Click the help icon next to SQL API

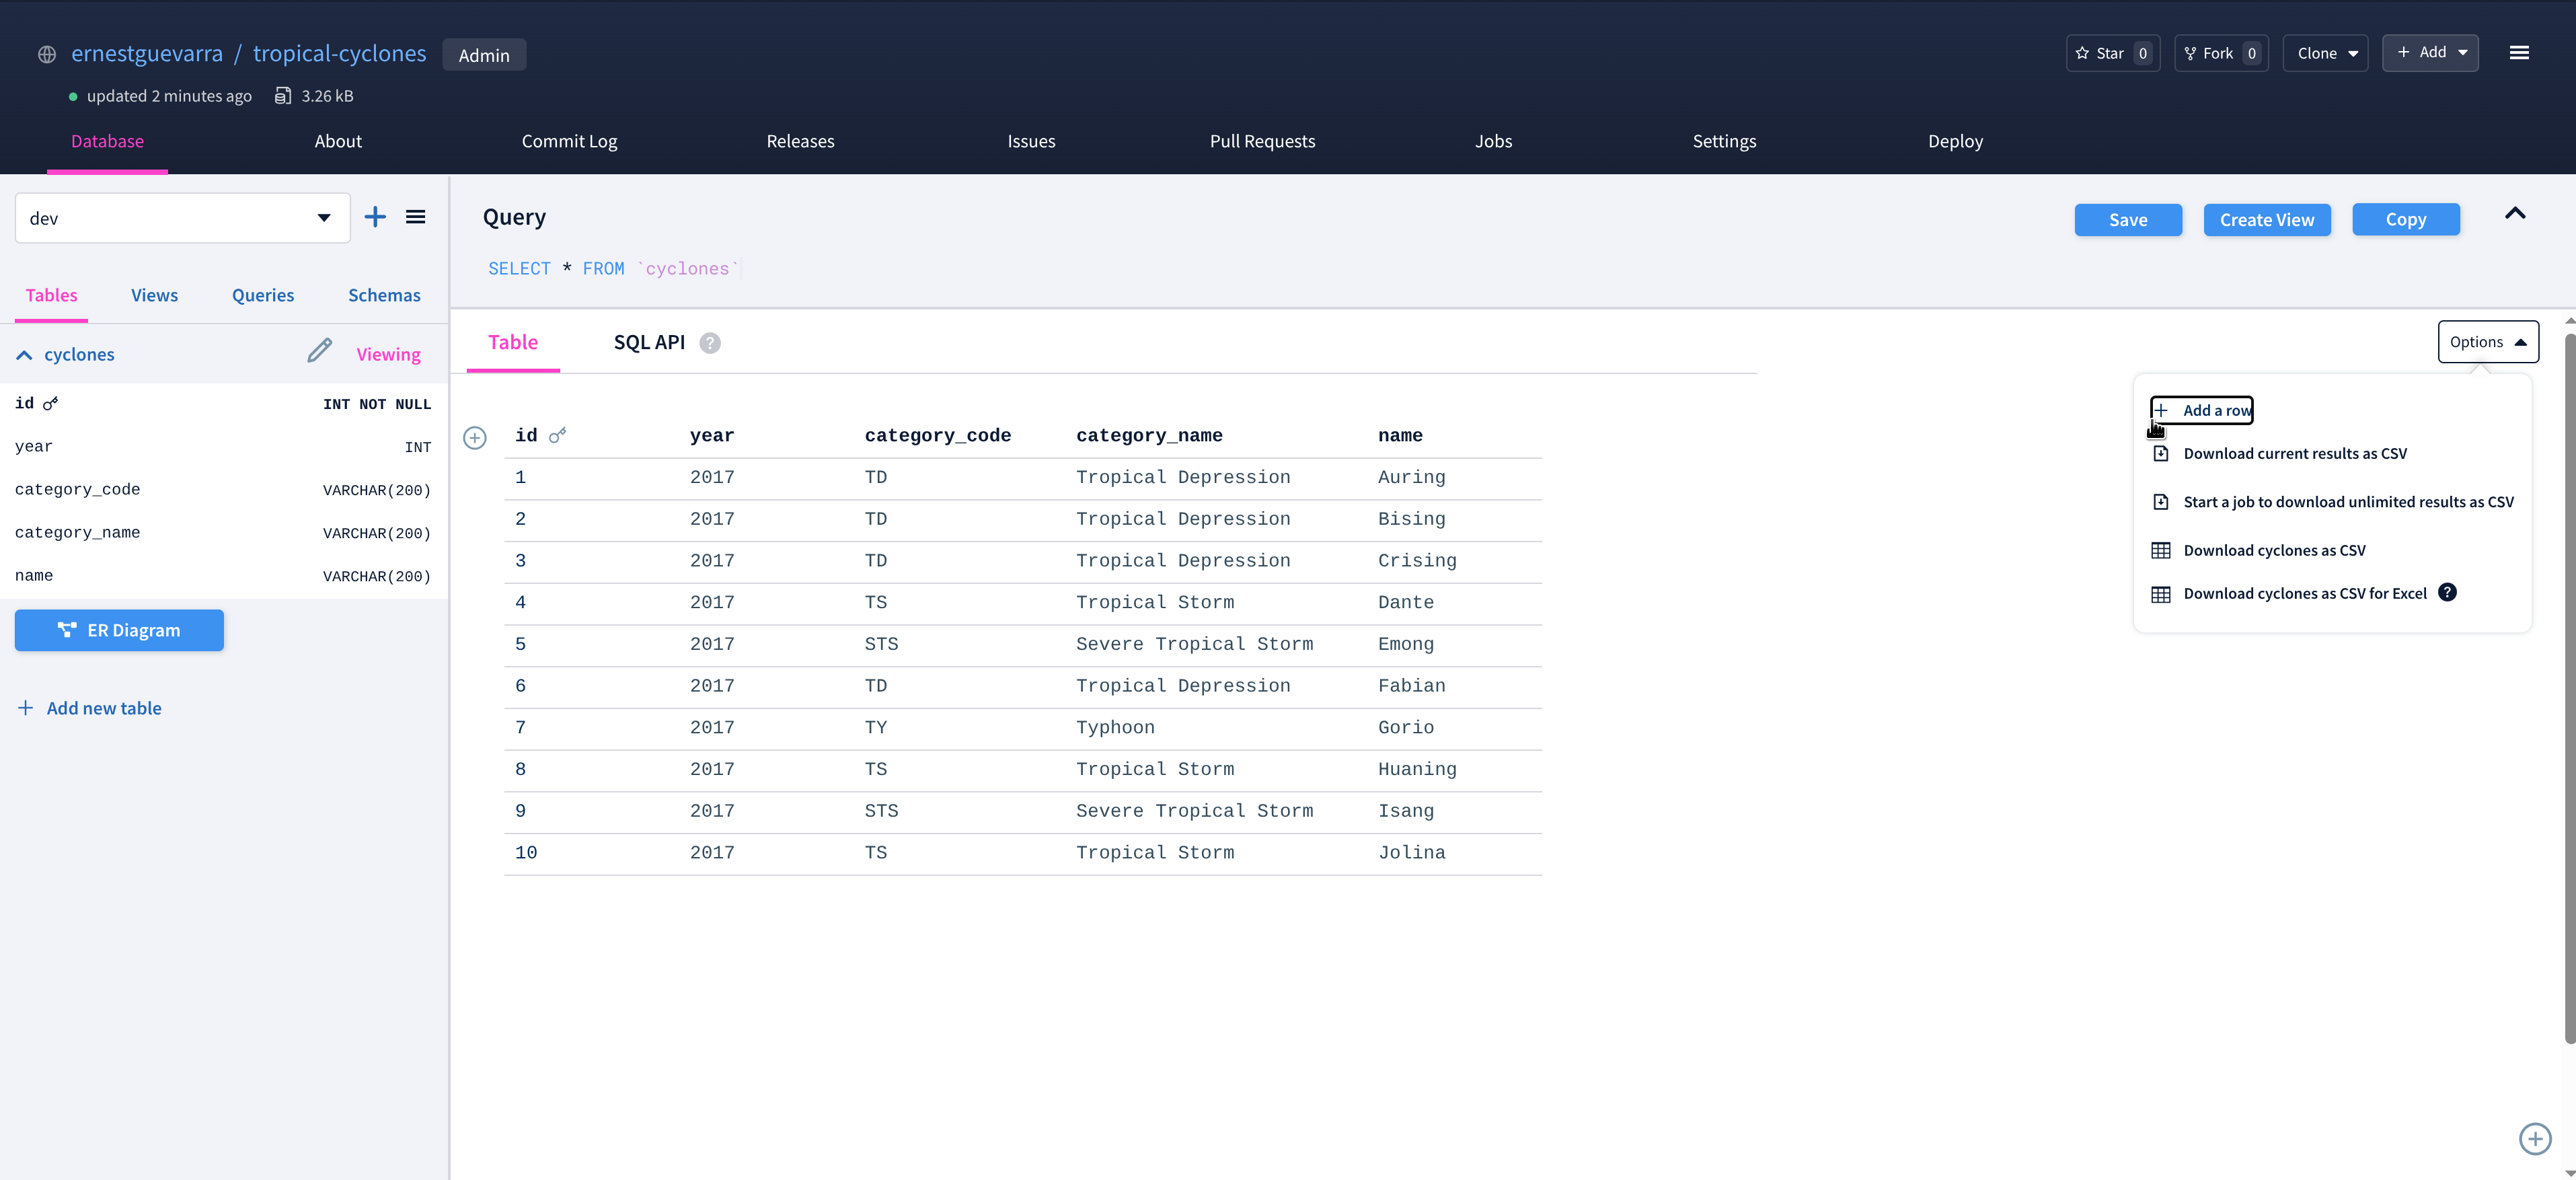pos(710,343)
